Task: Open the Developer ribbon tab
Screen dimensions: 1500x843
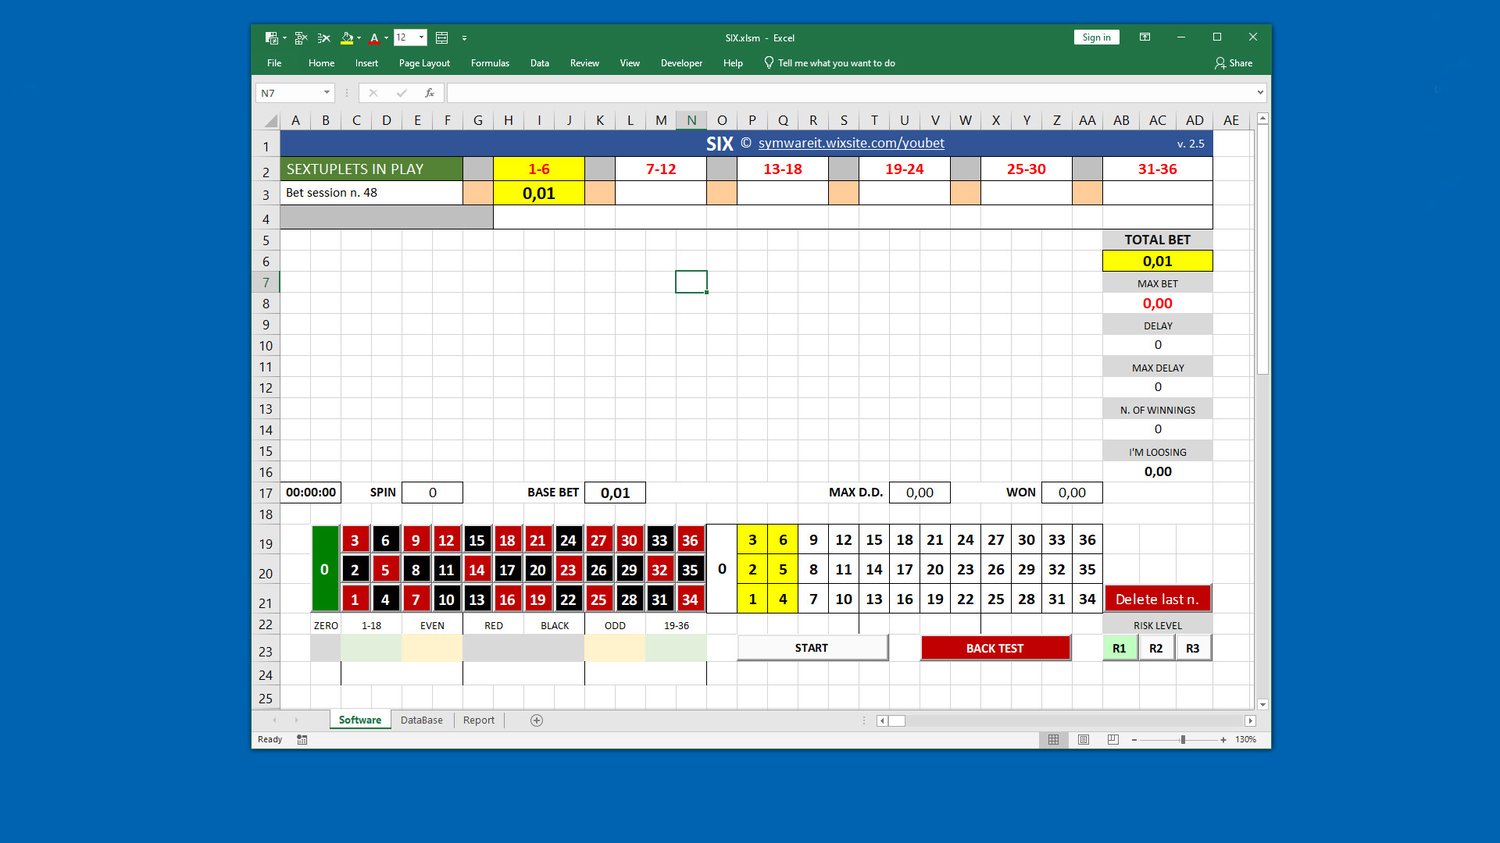Action: coord(681,63)
